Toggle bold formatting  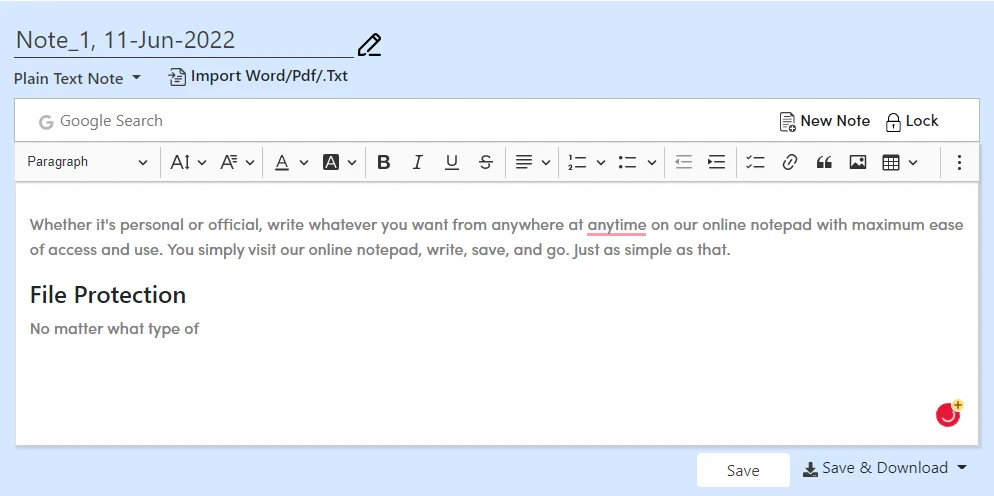383,162
